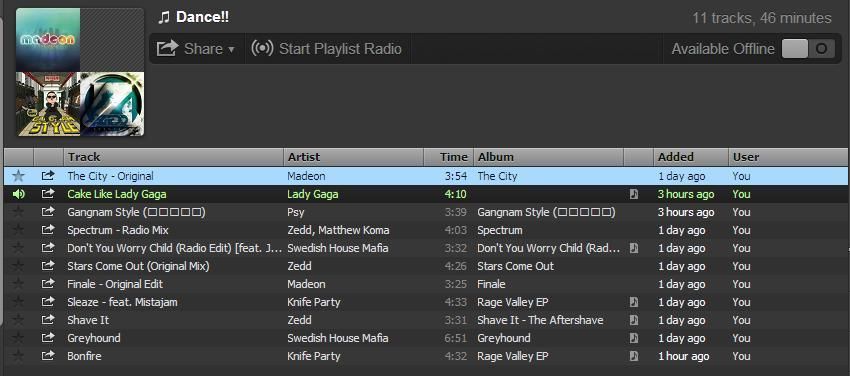Start Playlist Radio for Dance!!
This screenshot has width=850, height=376.
click(x=327, y=49)
